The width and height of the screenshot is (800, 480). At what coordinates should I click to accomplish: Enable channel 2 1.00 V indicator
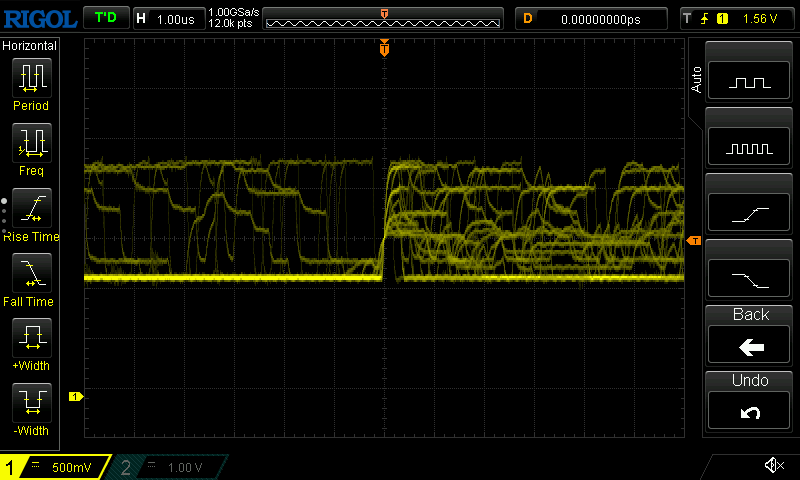[170, 467]
